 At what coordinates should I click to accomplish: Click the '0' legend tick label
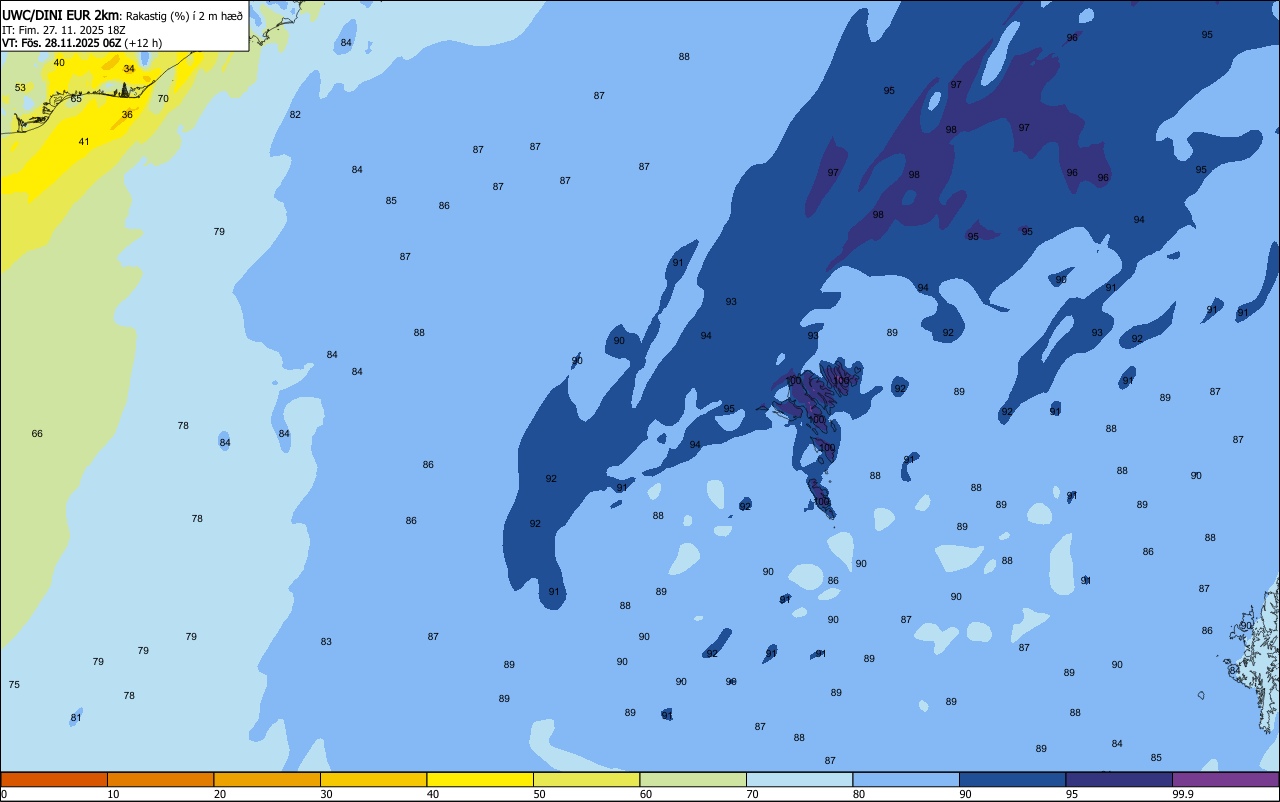(4, 794)
